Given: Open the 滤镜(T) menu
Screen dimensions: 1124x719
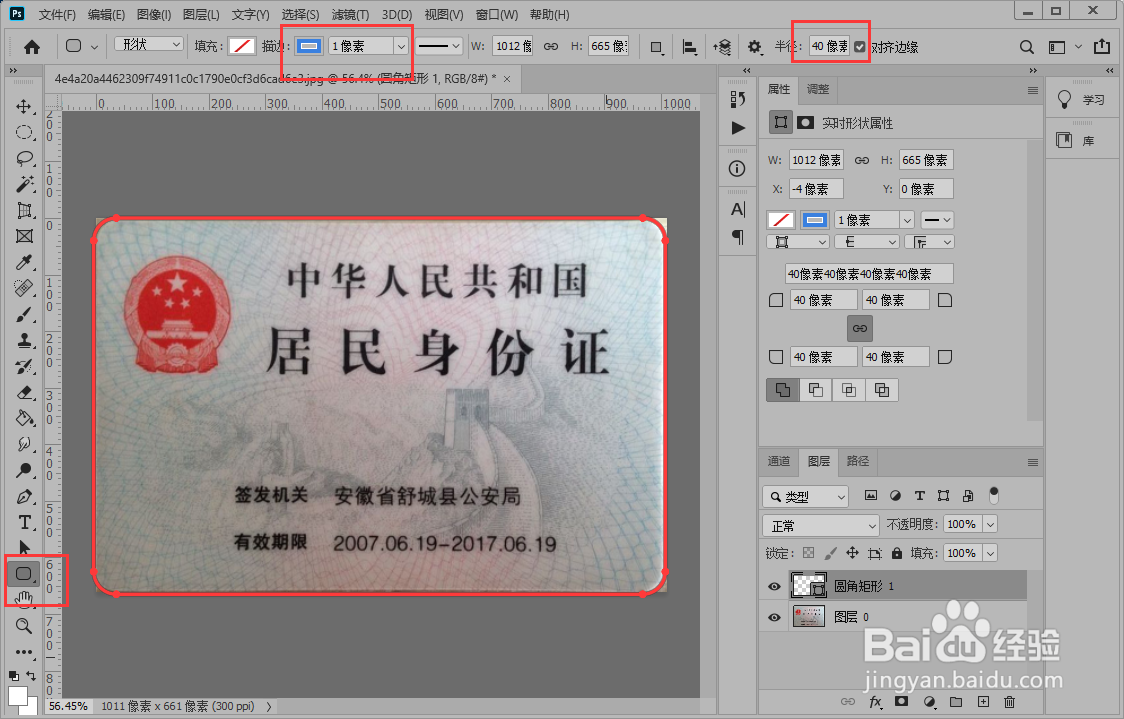Looking at the screenshot, I should (351, 14).
